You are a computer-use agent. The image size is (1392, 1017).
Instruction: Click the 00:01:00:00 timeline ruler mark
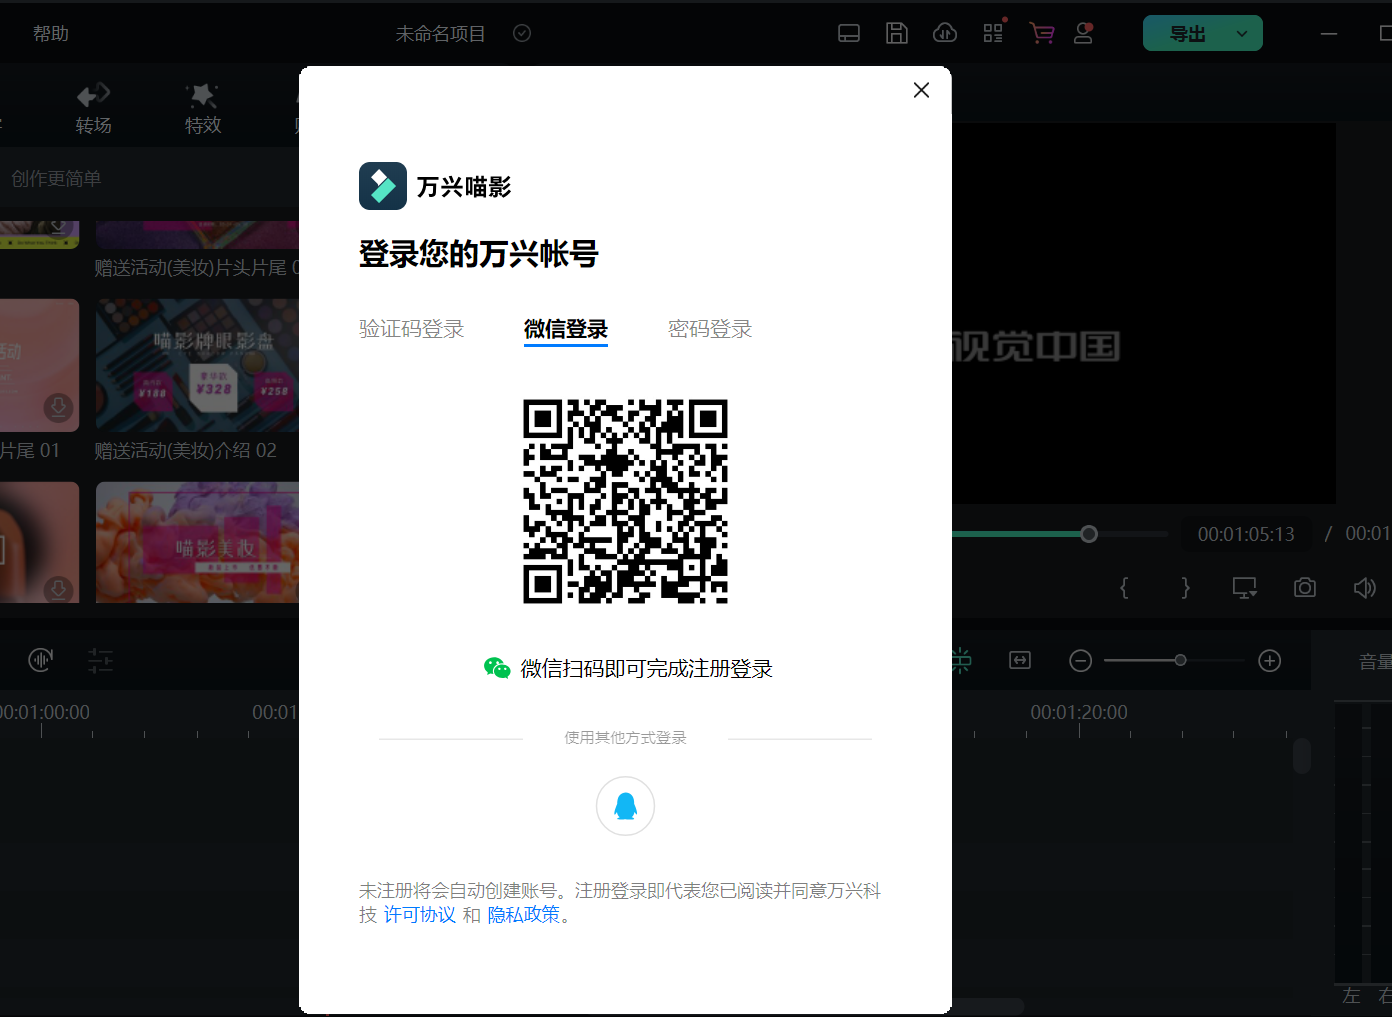(x=45, y=712)
